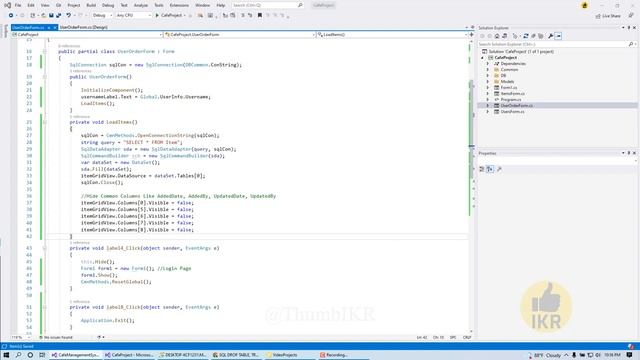Expand the Dependencies node

(x=488, y=64)
